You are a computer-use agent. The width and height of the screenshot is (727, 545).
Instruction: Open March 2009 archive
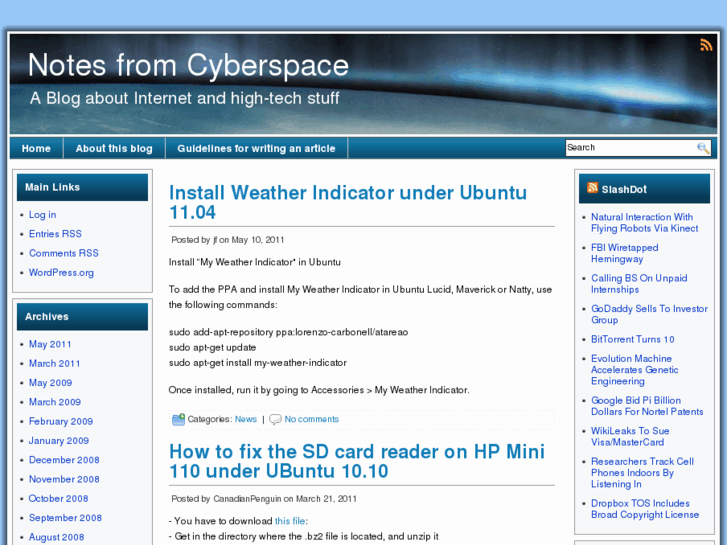(x=55, y=402)
